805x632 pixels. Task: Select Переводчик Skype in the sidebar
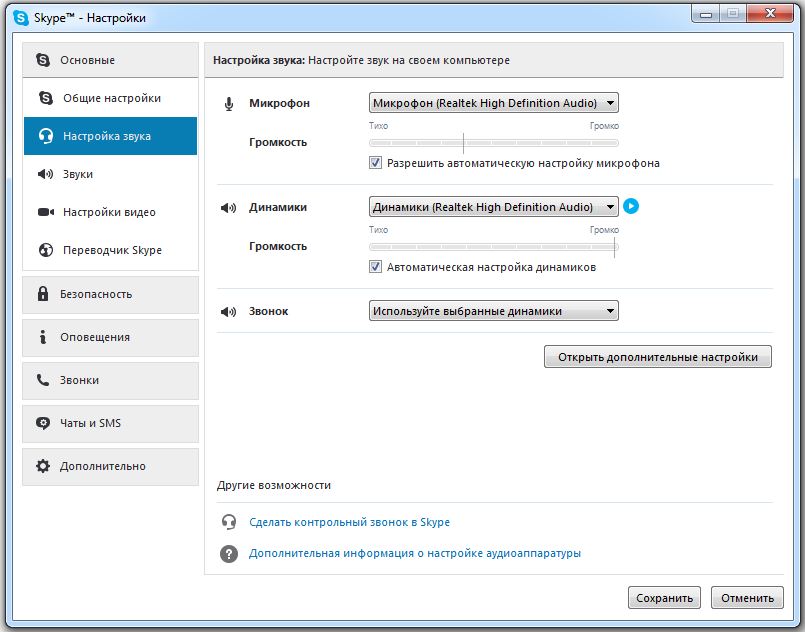110,250
